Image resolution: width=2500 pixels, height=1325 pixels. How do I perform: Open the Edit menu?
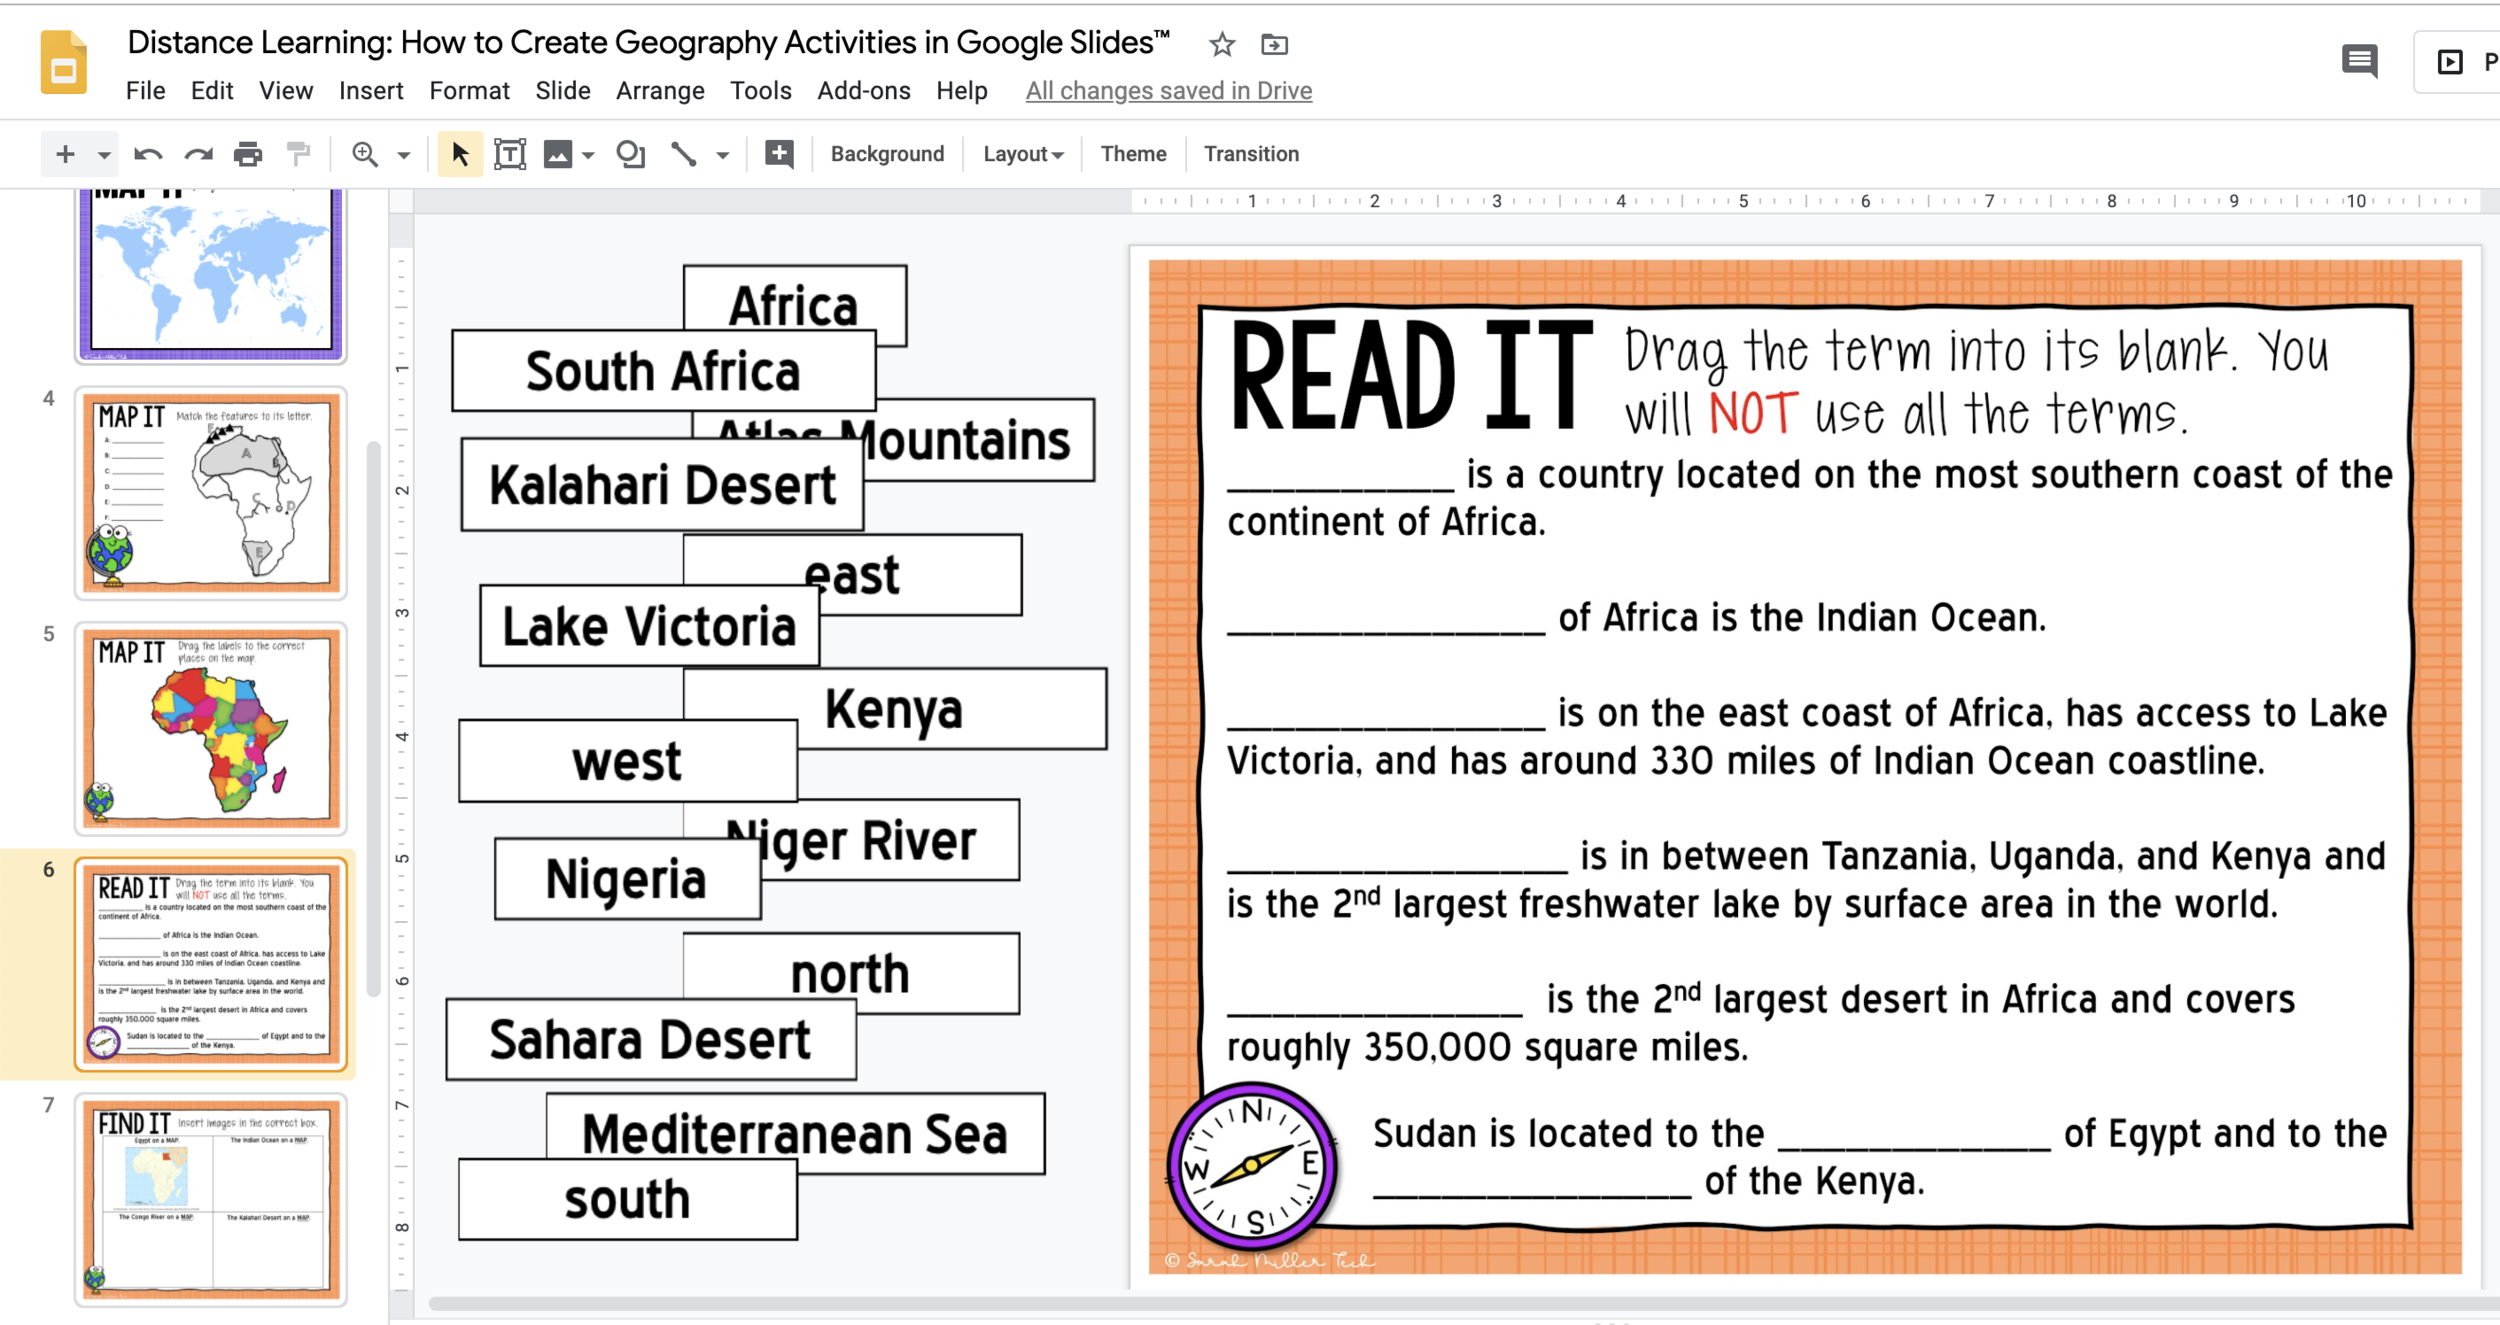212,91
